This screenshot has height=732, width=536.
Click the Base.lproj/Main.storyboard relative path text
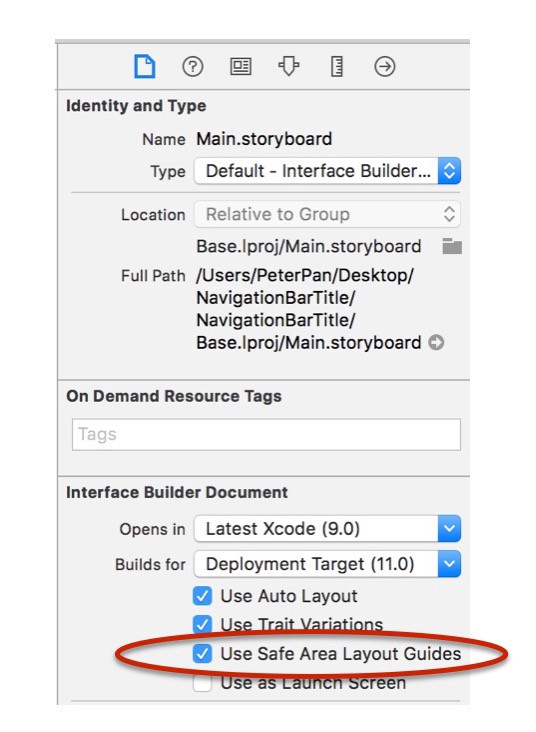click(309, 246)
